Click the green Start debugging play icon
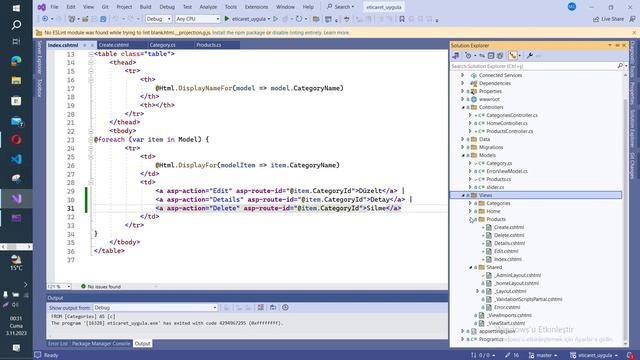Image resolution: width=640 pixels, height=360 pixels. [227, 19]
